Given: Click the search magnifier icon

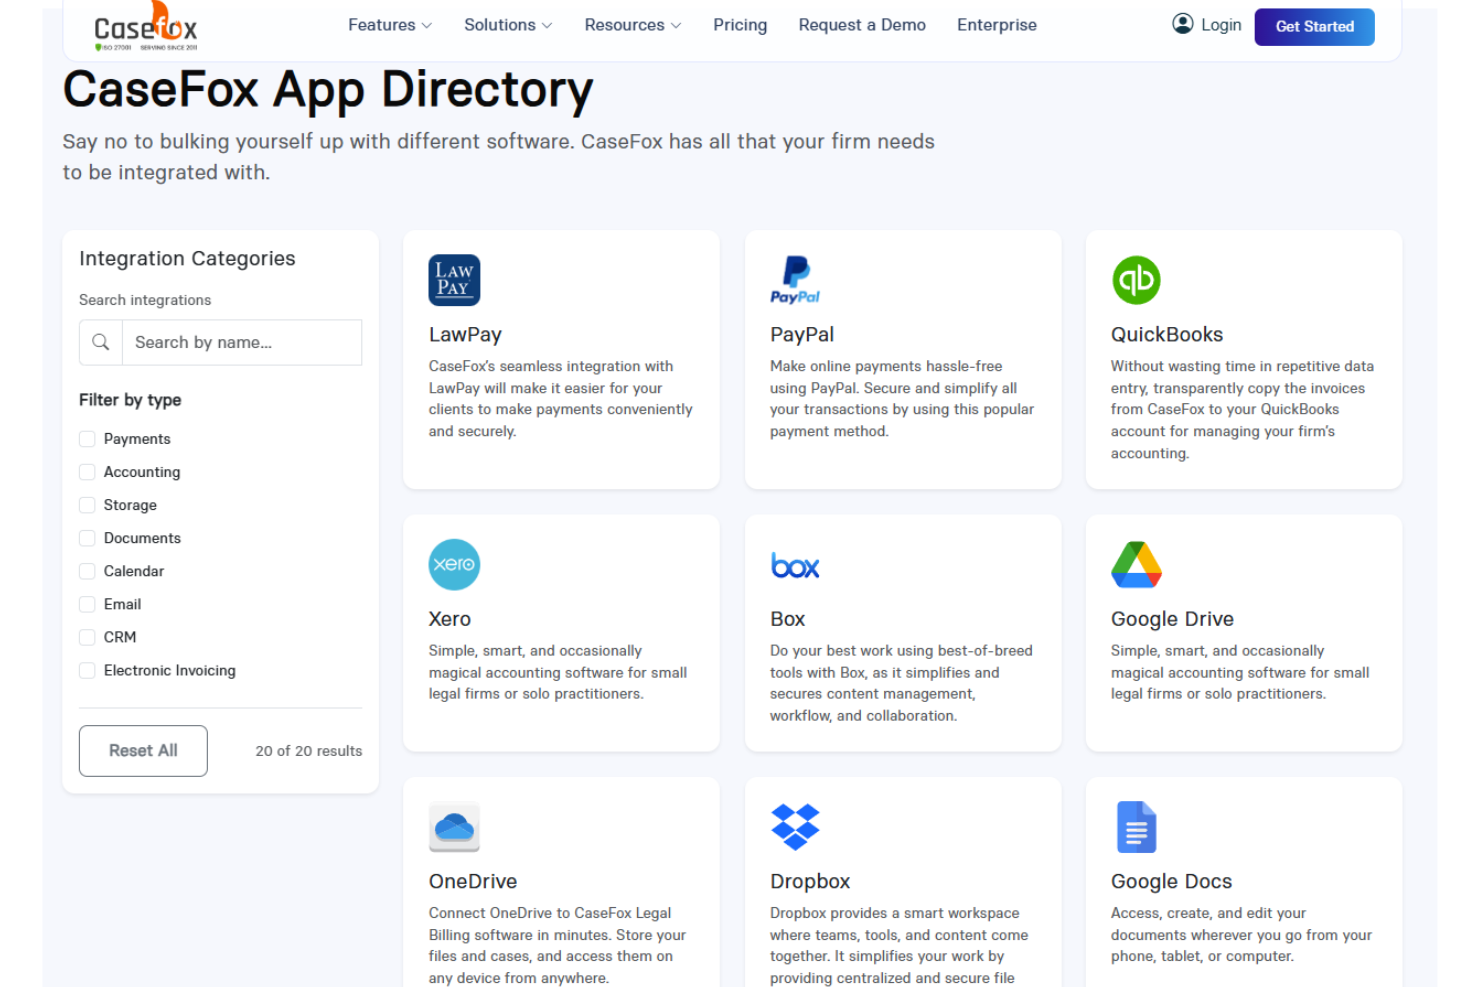Looking at the screenshot, I should [x=101, y=342].
